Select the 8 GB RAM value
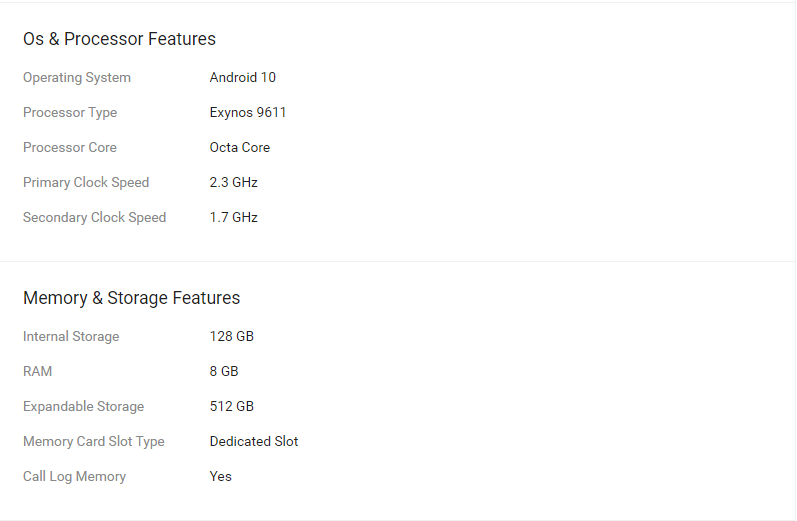Image resolution: width=797 pixels, height=521 pixels. pyautogui.click(x=224, y=372)
